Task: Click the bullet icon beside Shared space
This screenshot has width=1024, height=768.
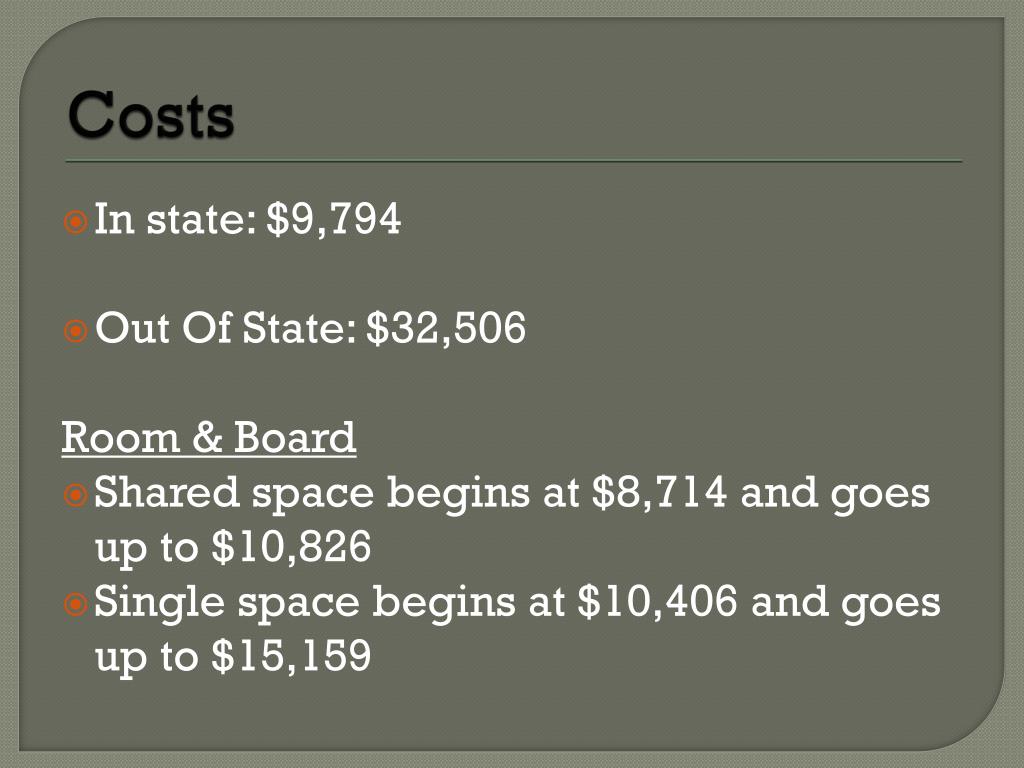Action: [x=76, y=495]
